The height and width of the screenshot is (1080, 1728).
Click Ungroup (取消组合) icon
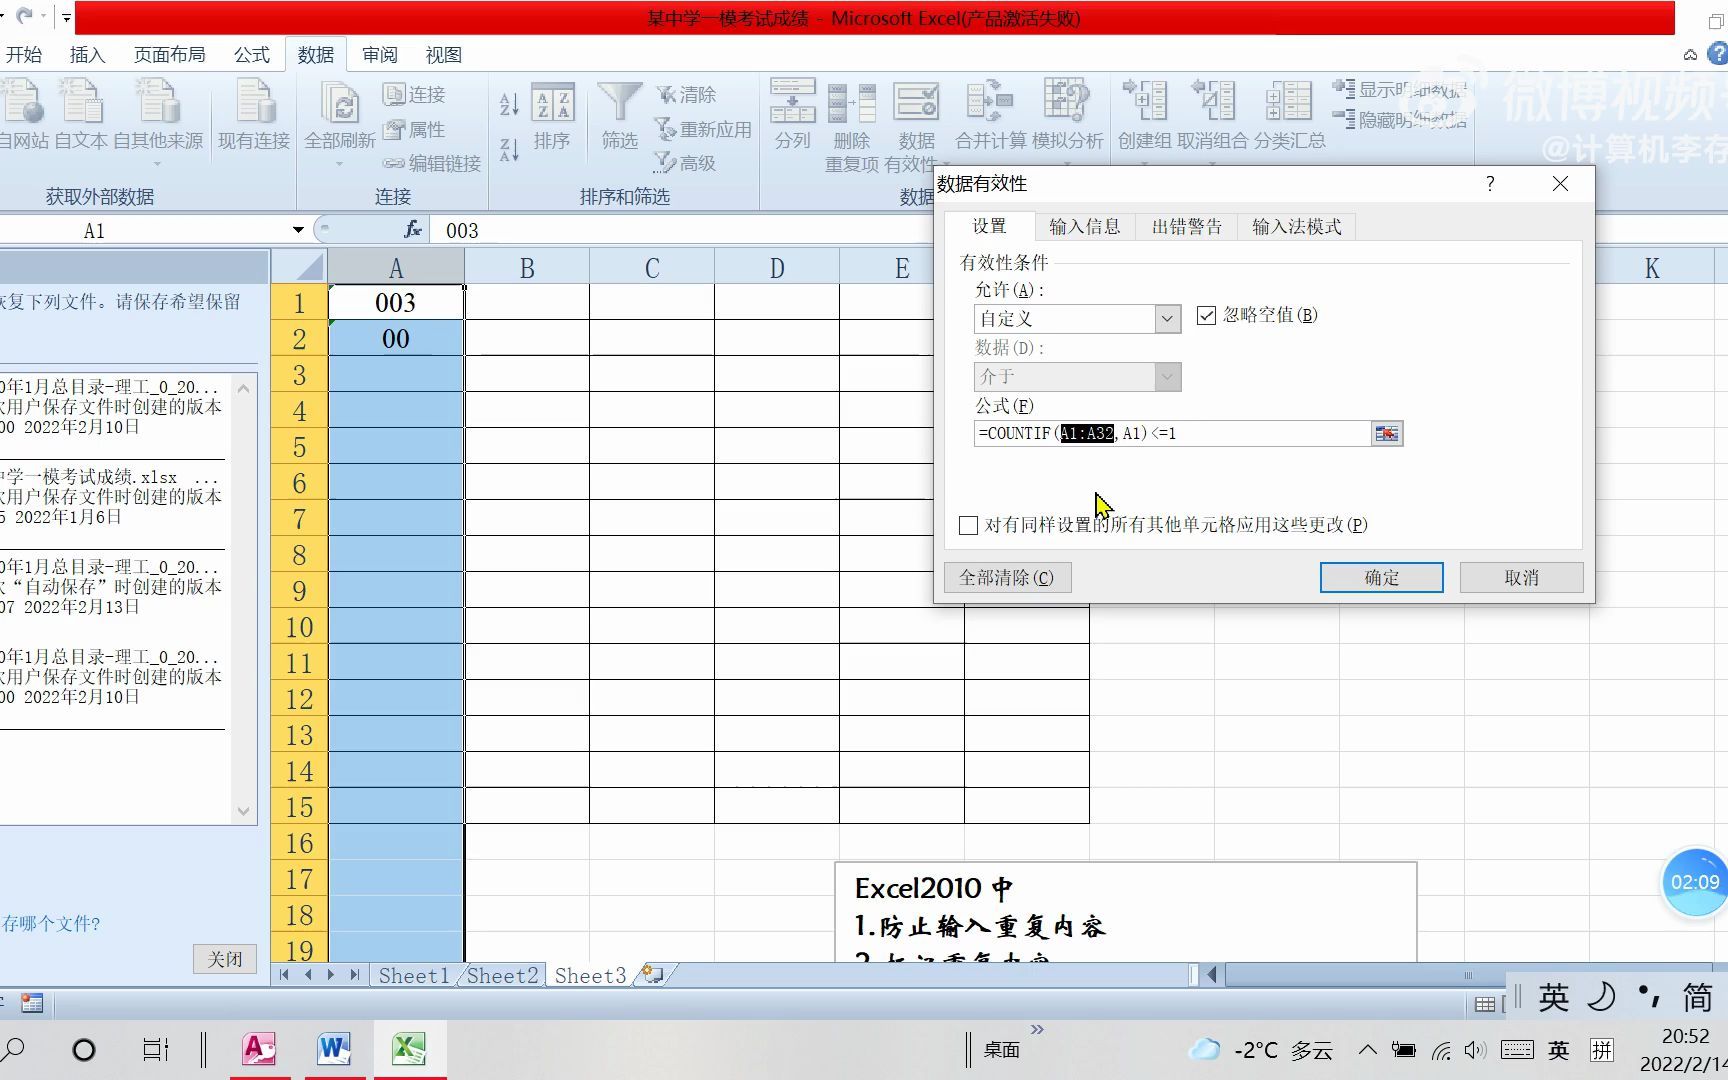coord(1213,115)
